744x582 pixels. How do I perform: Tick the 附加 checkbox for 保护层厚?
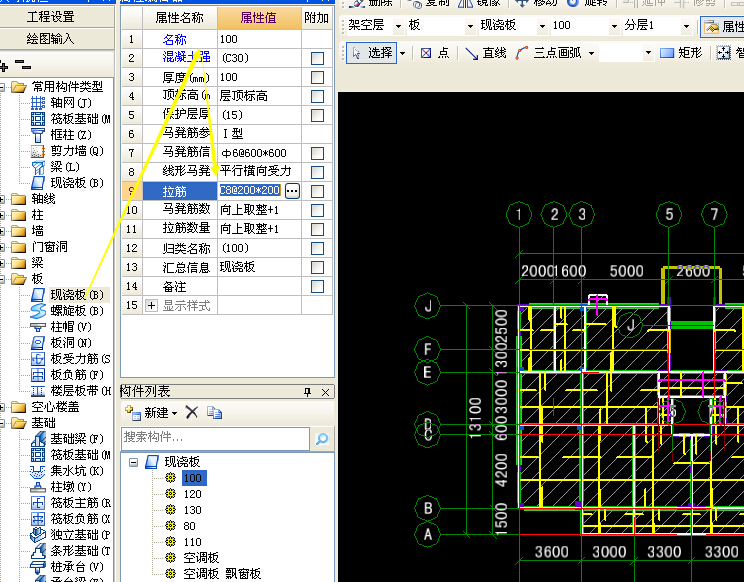coord(317,115)
